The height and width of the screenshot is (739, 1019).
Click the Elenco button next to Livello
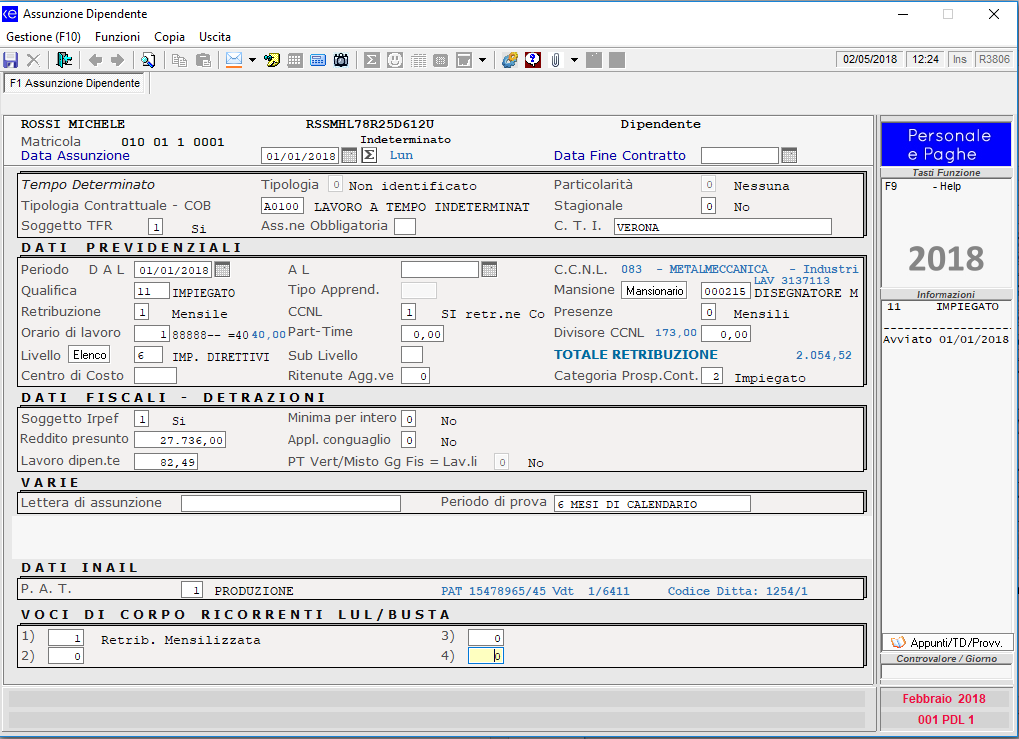click(x=88, y=355)
